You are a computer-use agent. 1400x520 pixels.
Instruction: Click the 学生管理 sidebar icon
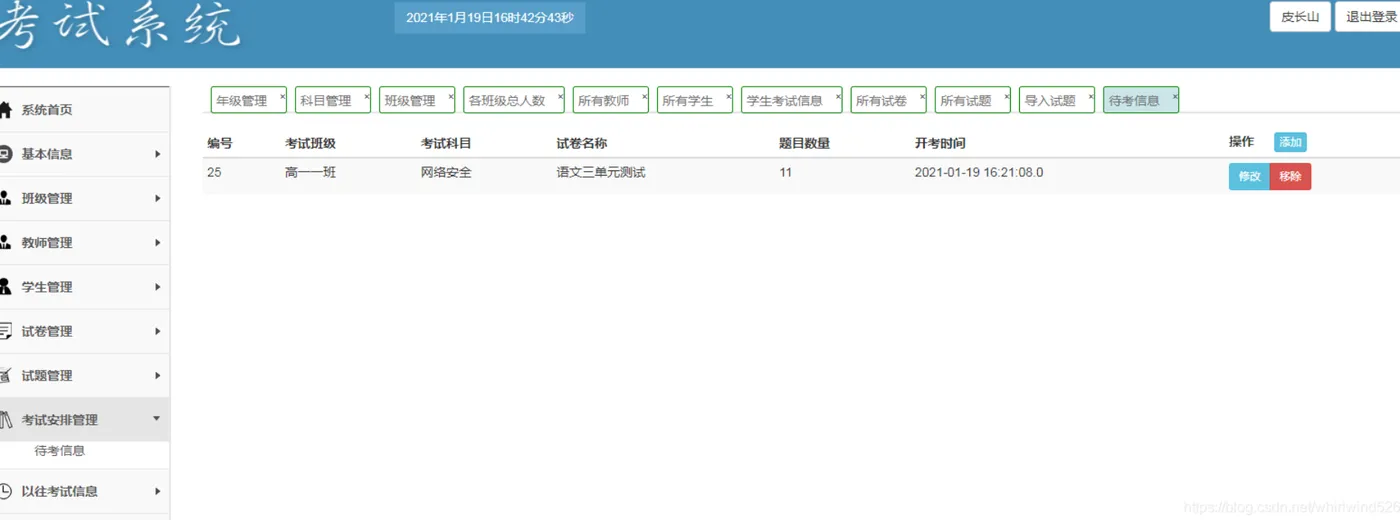point(5,286)
